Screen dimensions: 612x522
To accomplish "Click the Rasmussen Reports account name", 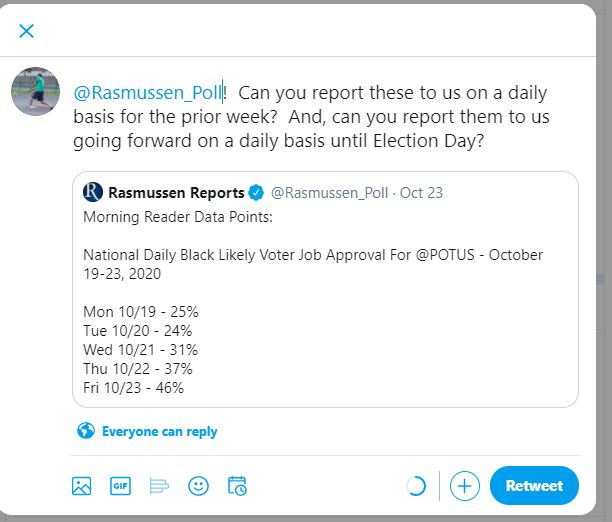I will click(x=176, y=192).
